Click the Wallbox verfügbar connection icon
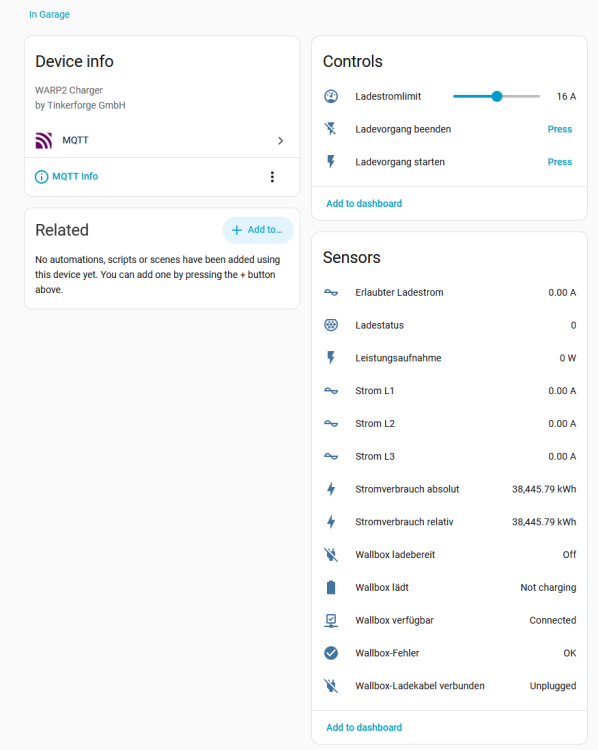Image resolution: width=598 pixels, height=750 pixels. 331,620
